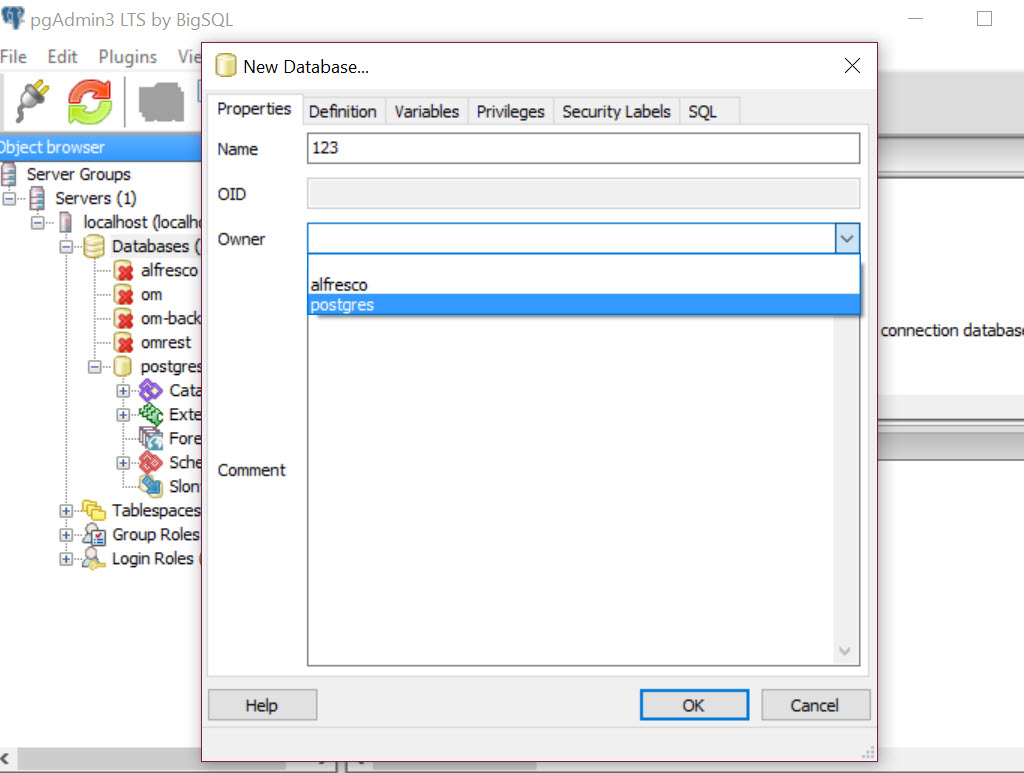Switch to the Definition tab
This screenshot has width=1024, height=773.
coord(342,111)
